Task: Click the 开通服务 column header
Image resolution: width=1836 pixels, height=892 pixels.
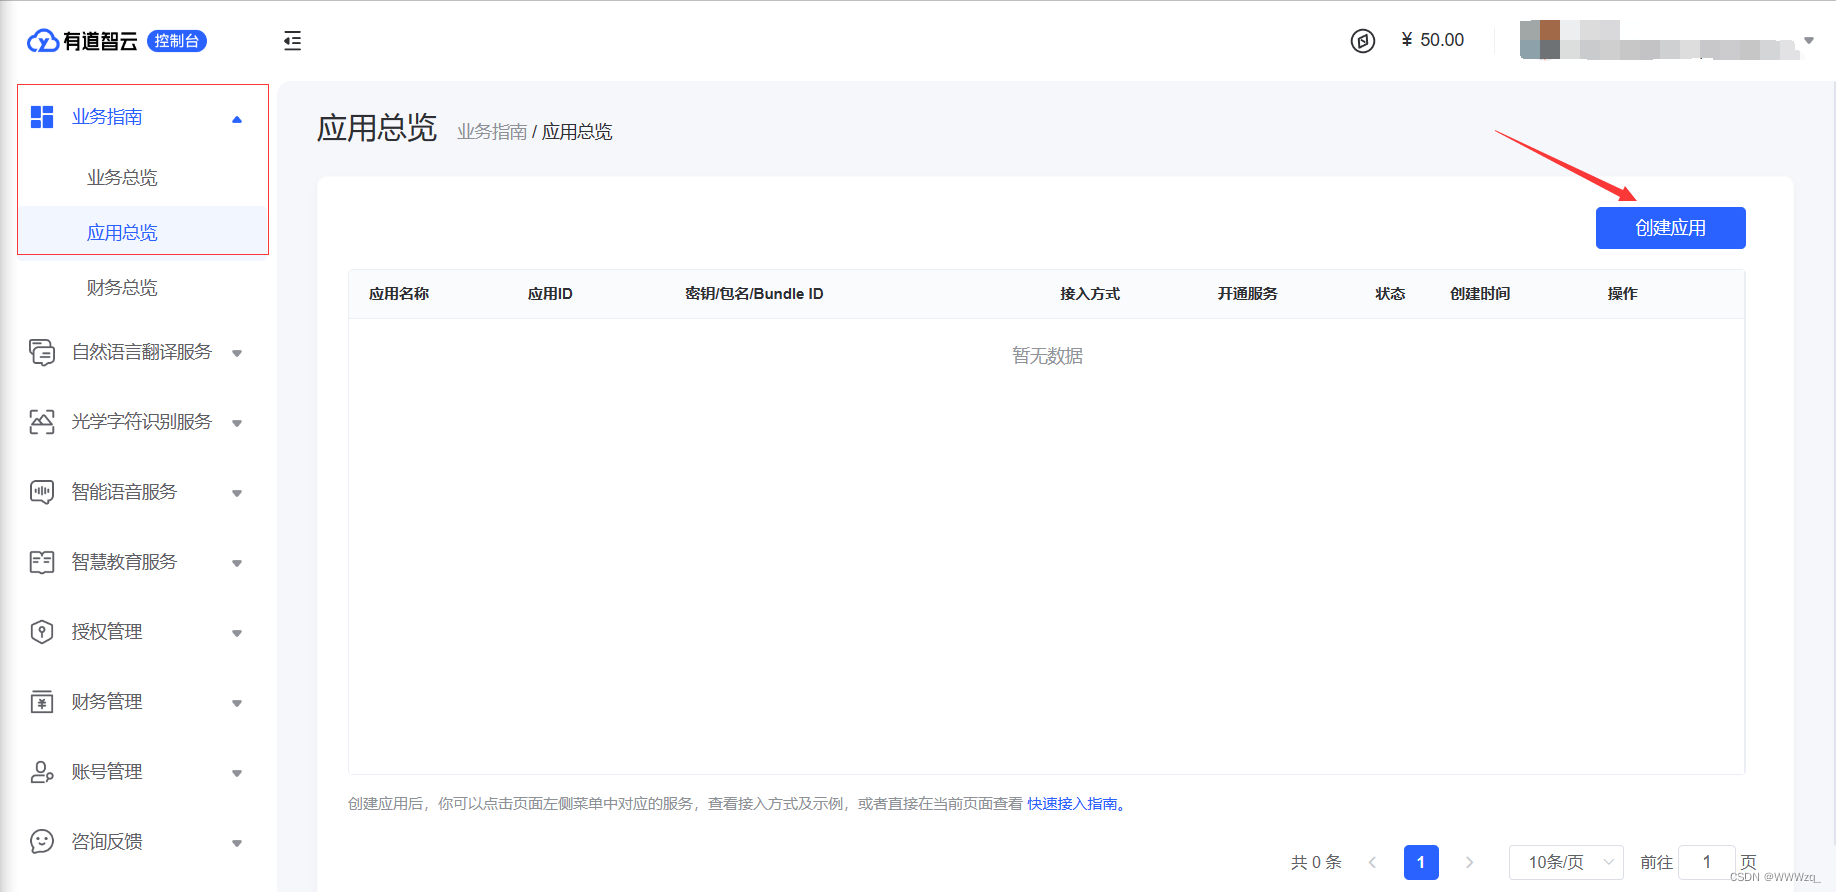Action: tap(1247, 294)
